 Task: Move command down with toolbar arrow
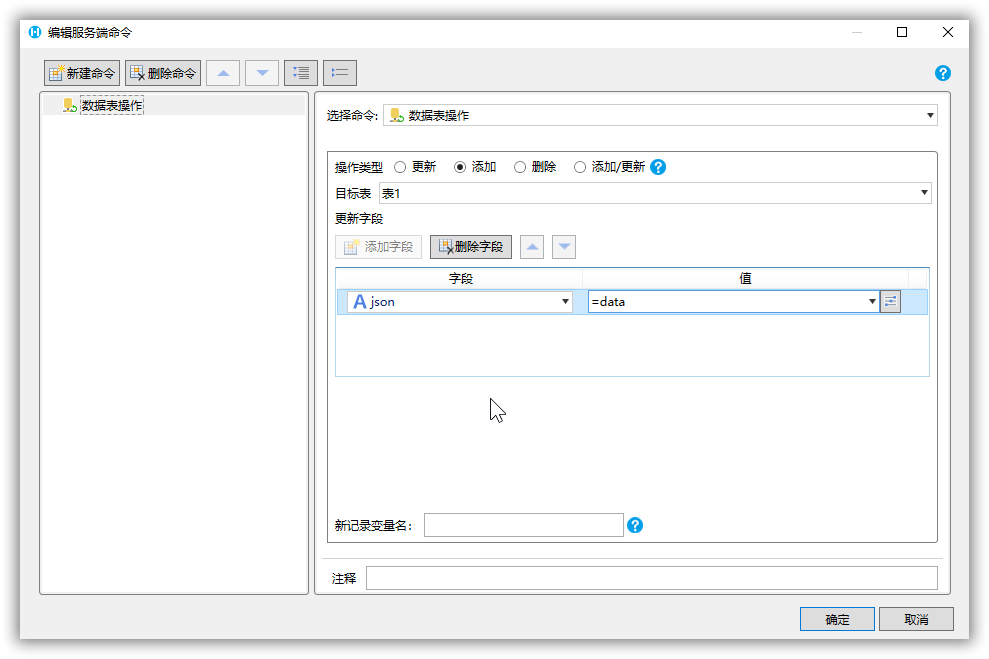coord(262,73)
